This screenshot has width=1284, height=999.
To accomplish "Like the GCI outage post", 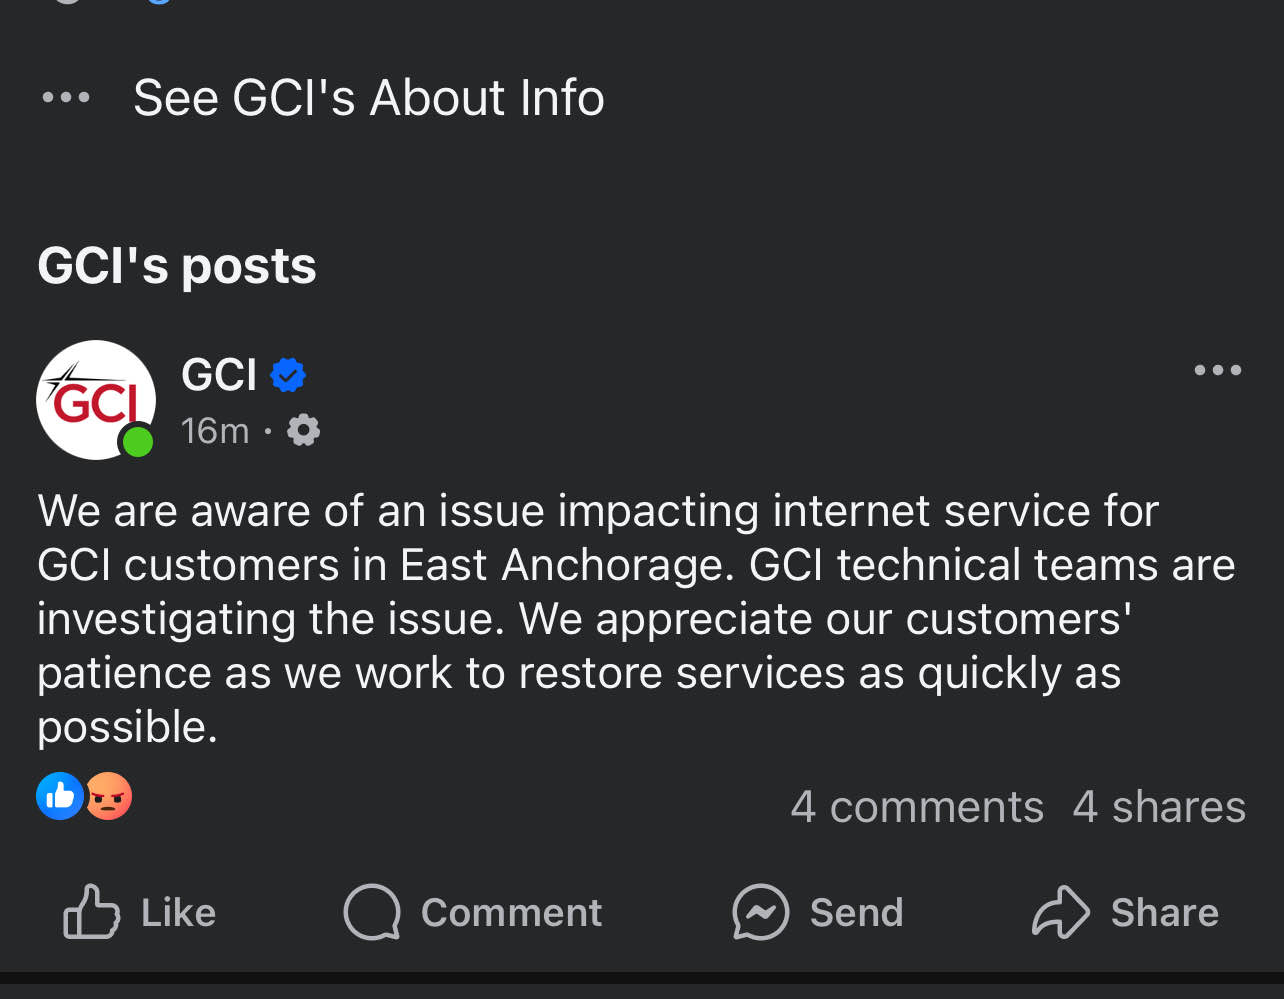I will pyautogui.click(x=140, y=912).
